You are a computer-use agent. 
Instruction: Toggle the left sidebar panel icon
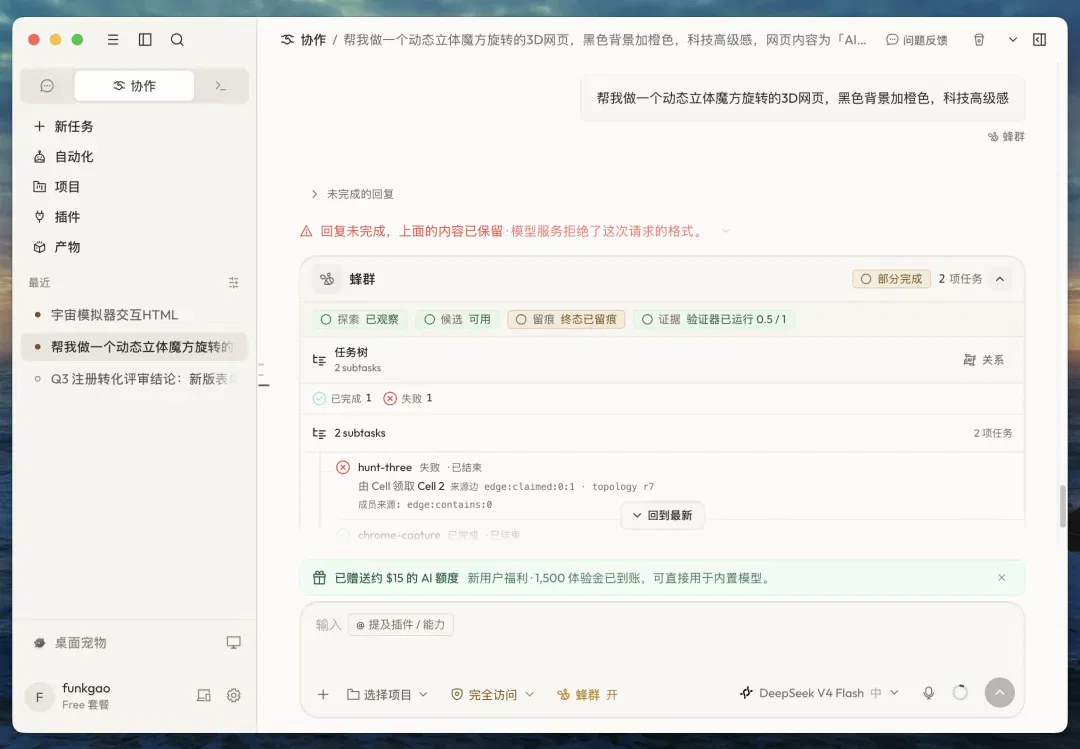tap(145, 40)
